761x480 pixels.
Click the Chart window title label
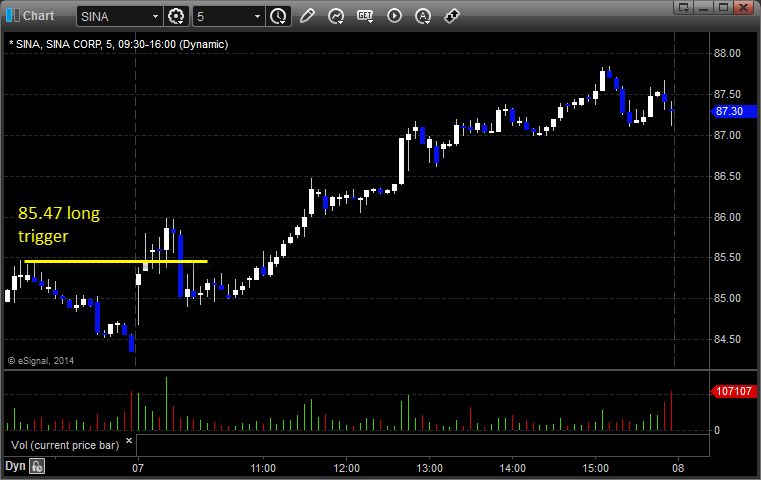38,16
